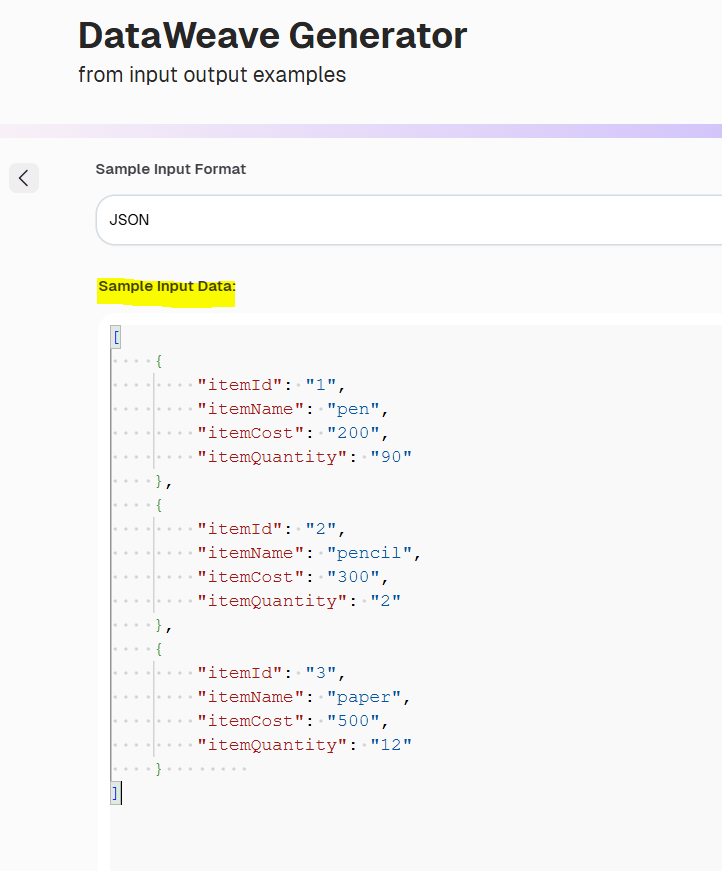Click the line "itemCost": "500"
Image resolution: width=722 pixels, height=871 pixels.
coord(293,721)
